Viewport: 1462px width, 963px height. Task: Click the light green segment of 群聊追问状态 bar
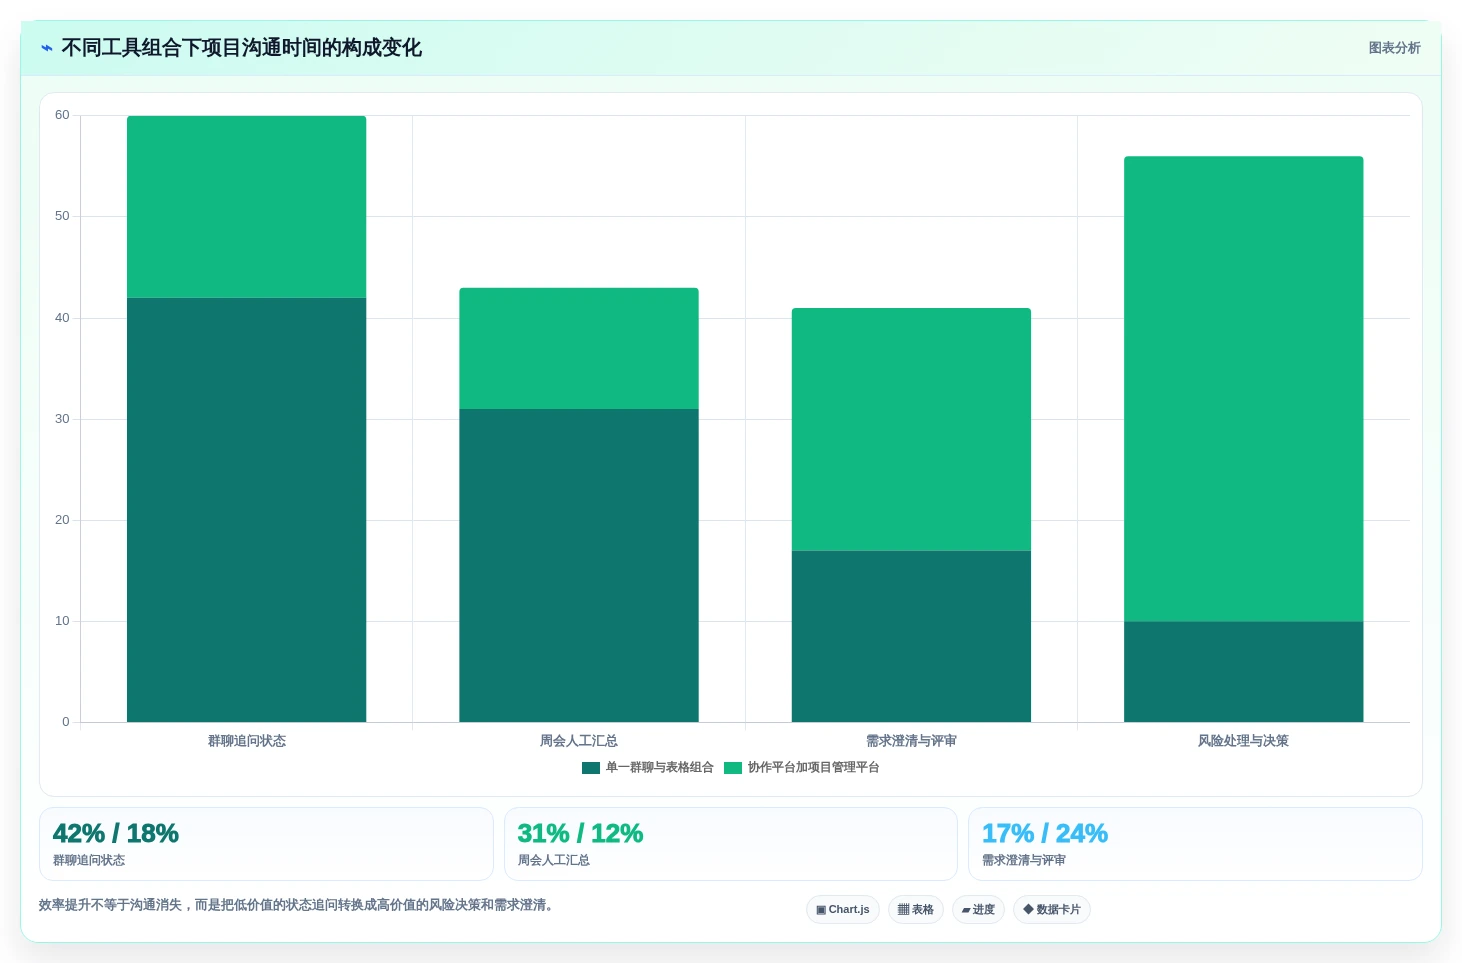(x=246, y=207)
